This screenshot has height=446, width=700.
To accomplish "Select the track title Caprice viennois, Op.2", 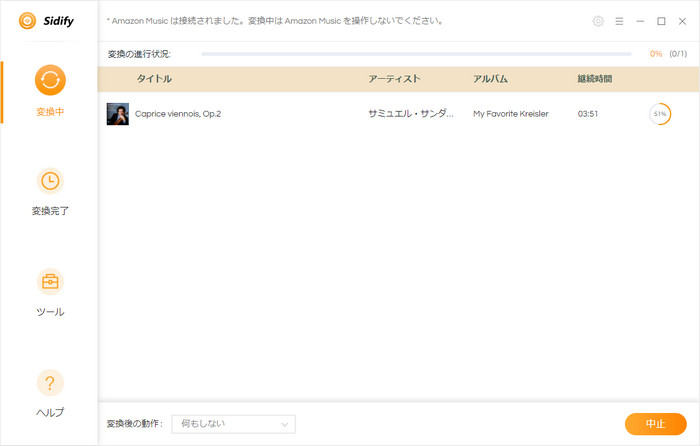I will tap(178, 114).
